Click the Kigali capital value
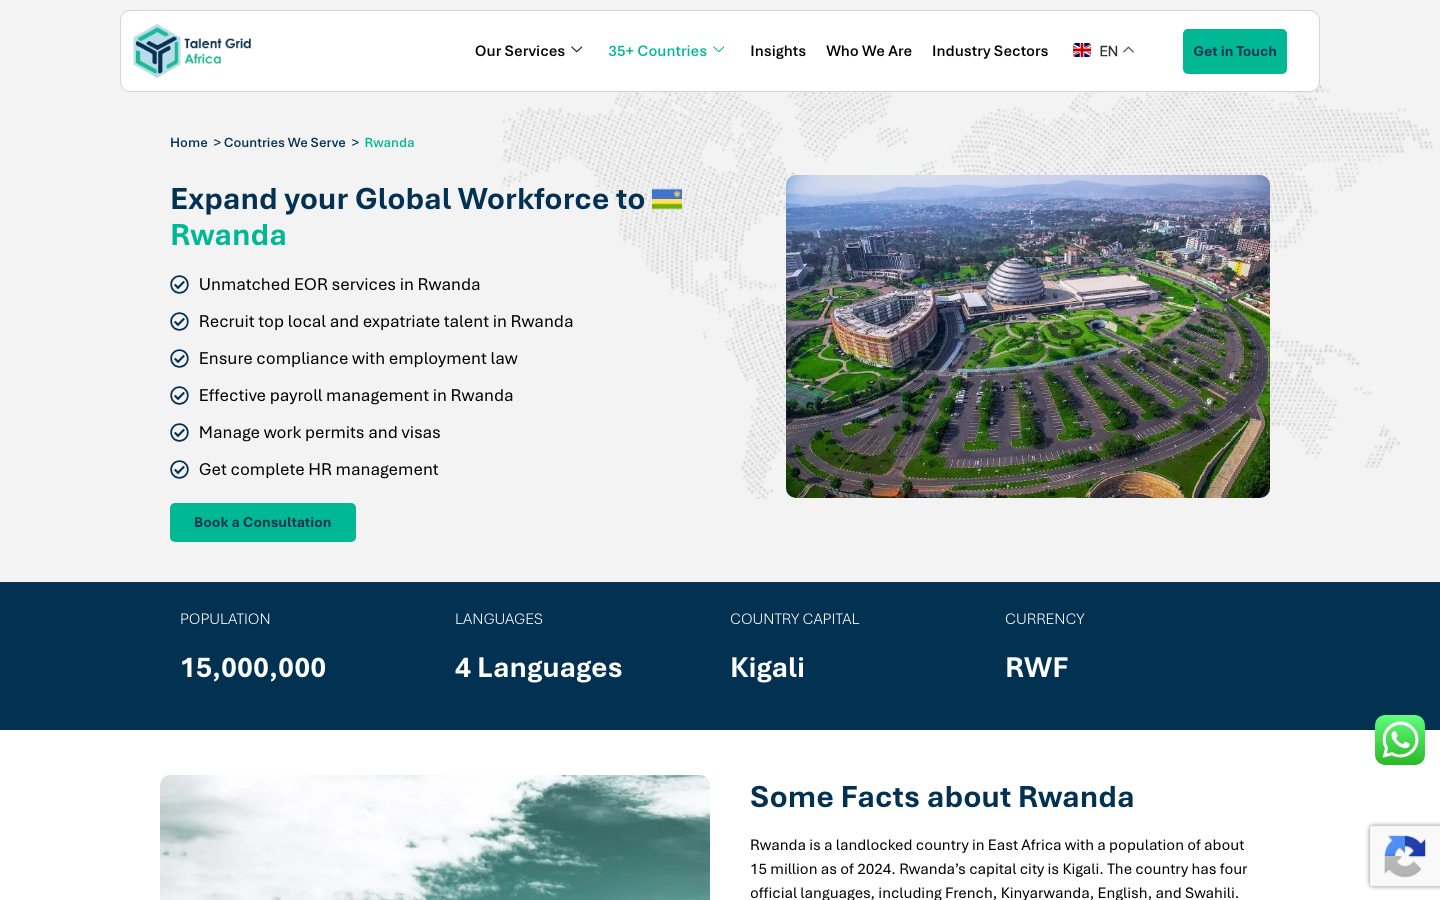 pyautogui.click(x=767, y=667)
